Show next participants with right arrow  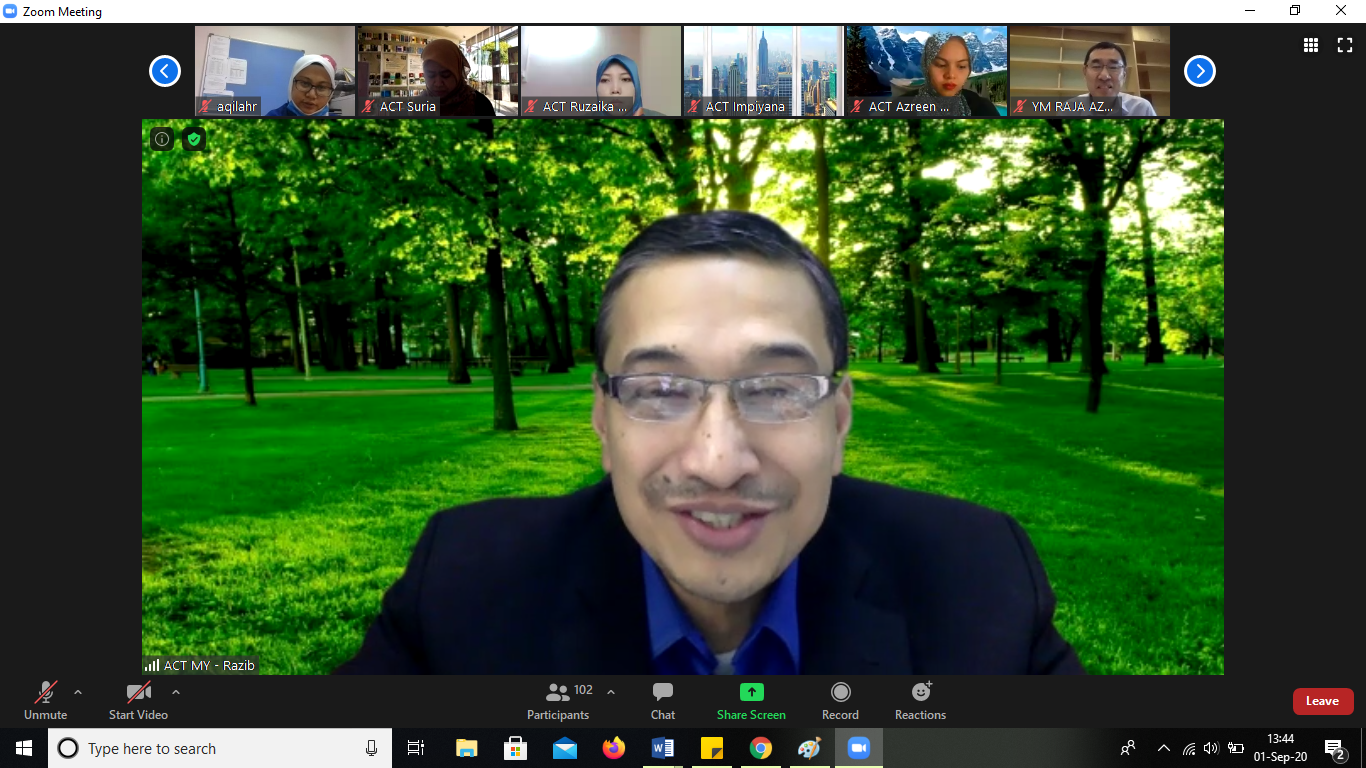tap(1199, 71)
